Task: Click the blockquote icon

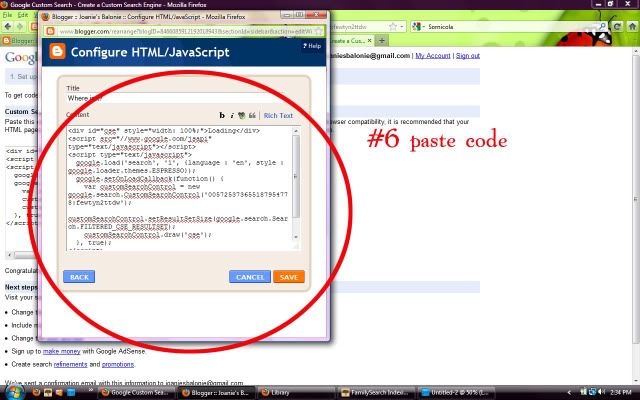Action: tap(252, 116)
